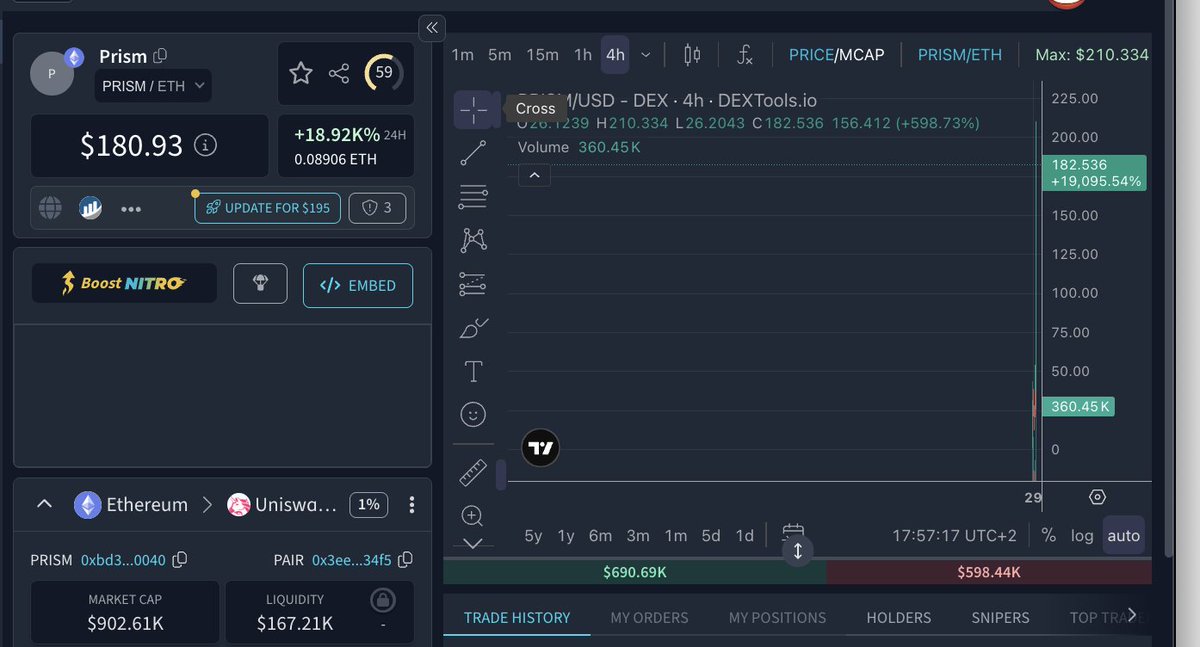Open the indicators fx menu
The width and height of the screenshot is (1200, 647).
coord(745,55)
